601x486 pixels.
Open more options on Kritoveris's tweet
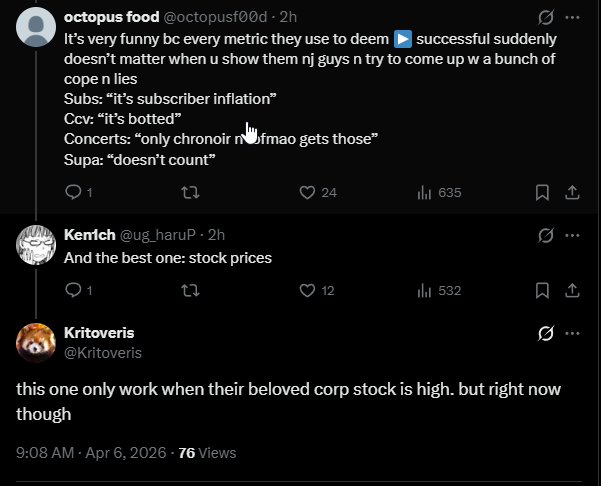pos(572,333)
